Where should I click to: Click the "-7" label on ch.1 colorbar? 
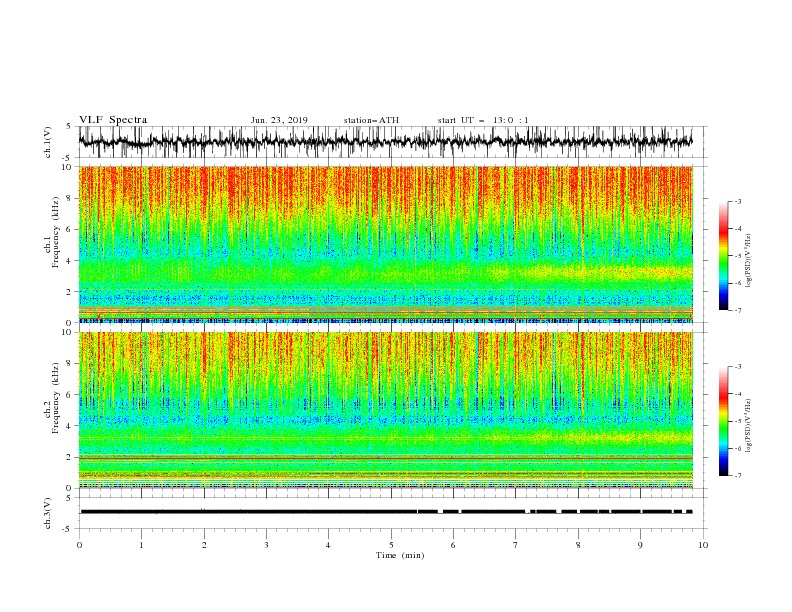click(737, 310)
